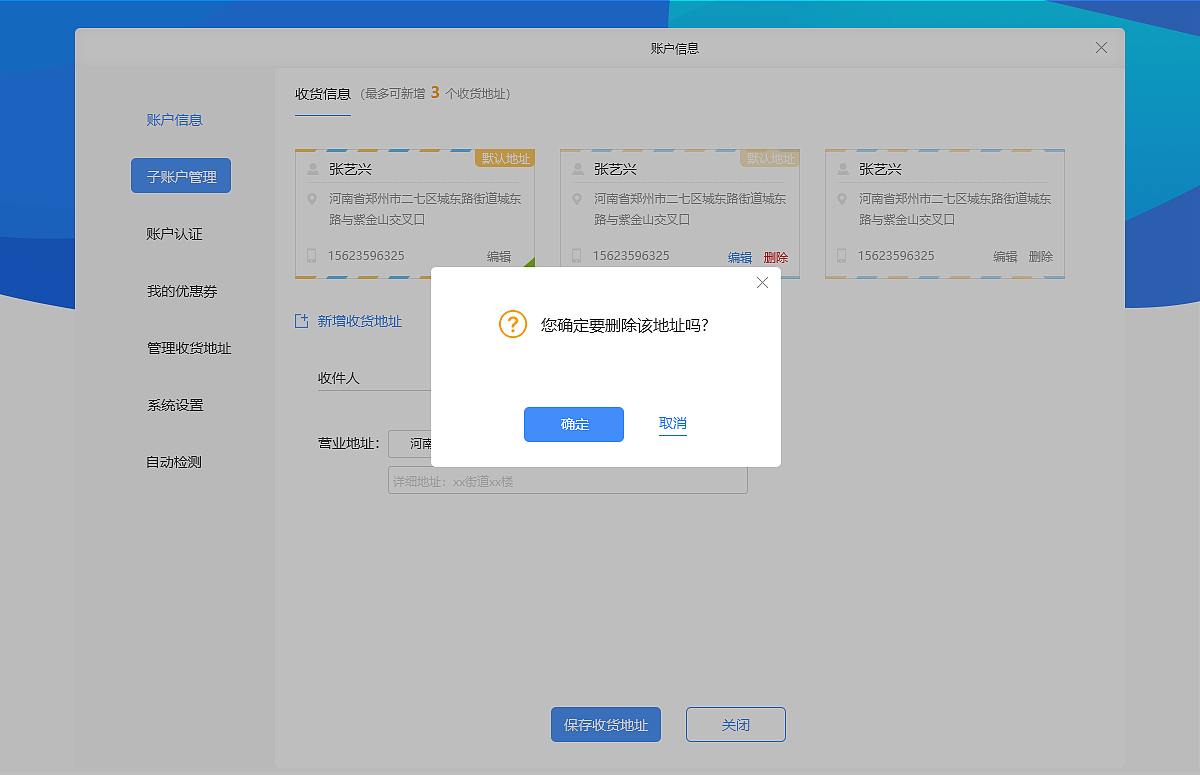The width and height of the screenshot is (1200, 775).
Task: Click the phone icon on the third address card
Action: pos(841,255)
